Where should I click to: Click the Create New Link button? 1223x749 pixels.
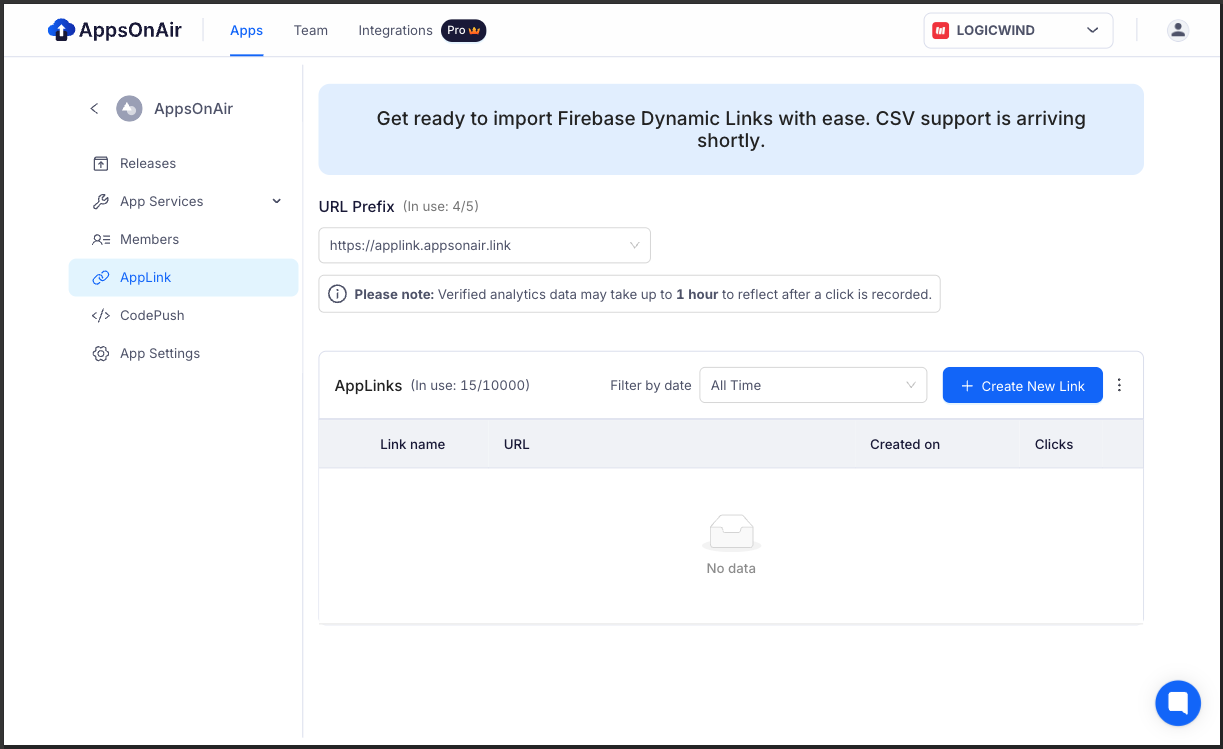[x=1022, y=385]
